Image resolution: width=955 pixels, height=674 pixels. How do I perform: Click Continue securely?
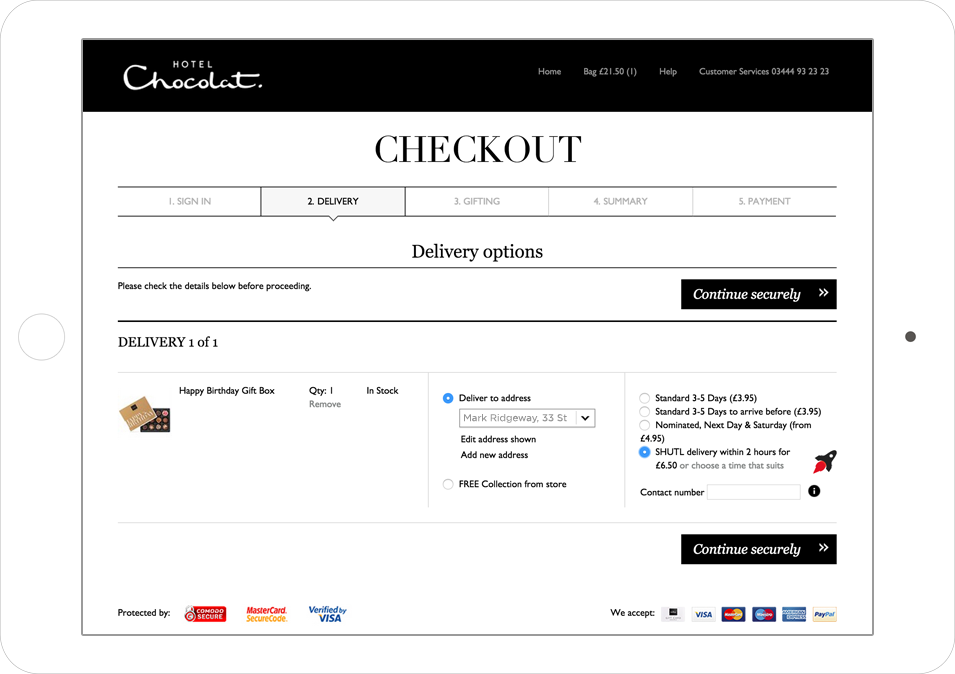pyautogui.click(x=758, y=294)
